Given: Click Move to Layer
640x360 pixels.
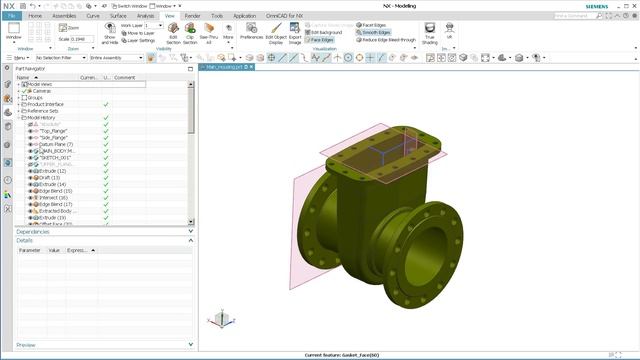Looking at the screenshot, I should [x=138, y=33].
